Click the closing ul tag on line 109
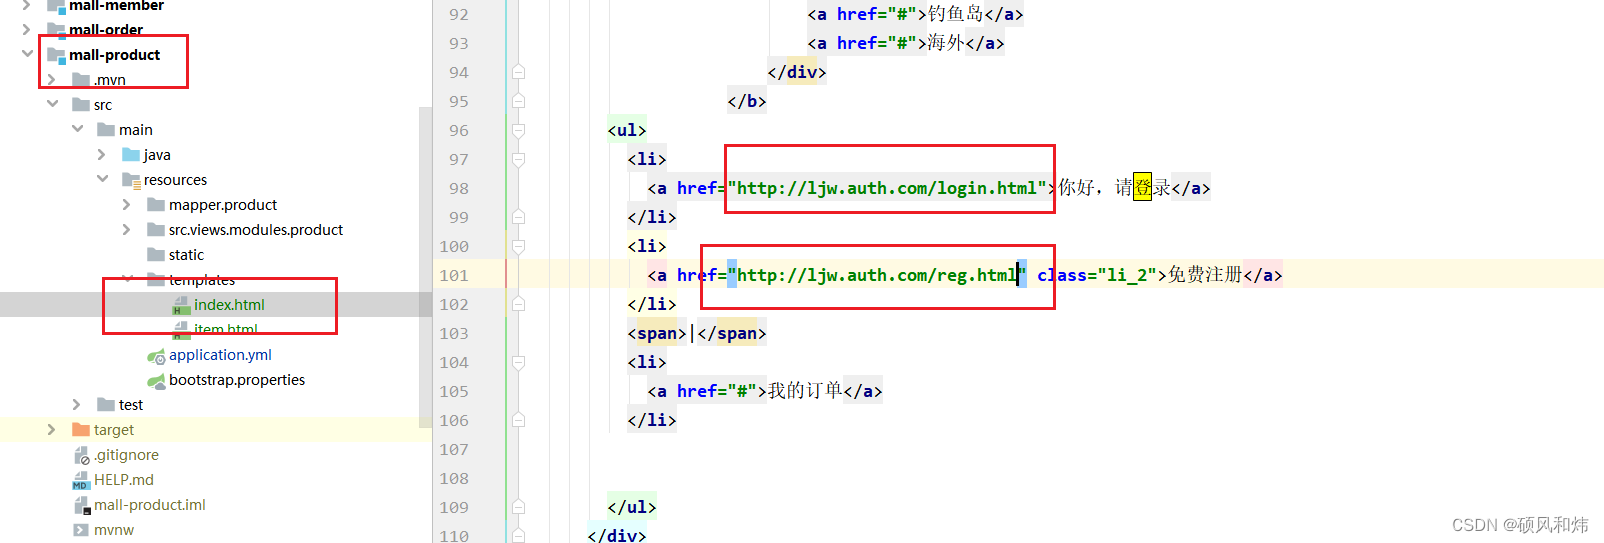This screenshot has height=543, width=1604. (632, 507)
